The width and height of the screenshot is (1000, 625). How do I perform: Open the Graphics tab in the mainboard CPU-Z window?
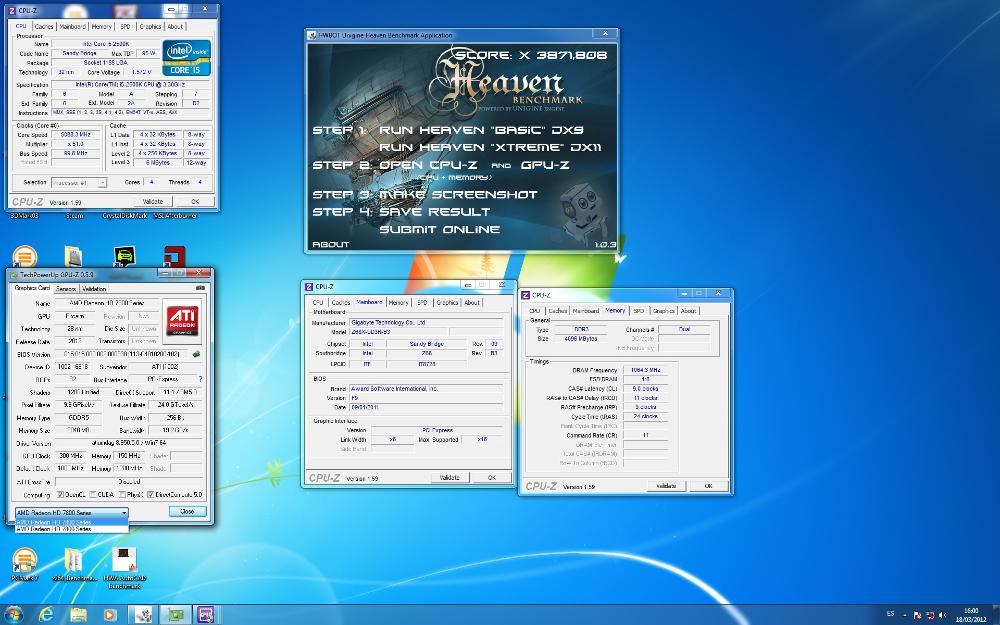pyautogui.click(x=447, y=302)
